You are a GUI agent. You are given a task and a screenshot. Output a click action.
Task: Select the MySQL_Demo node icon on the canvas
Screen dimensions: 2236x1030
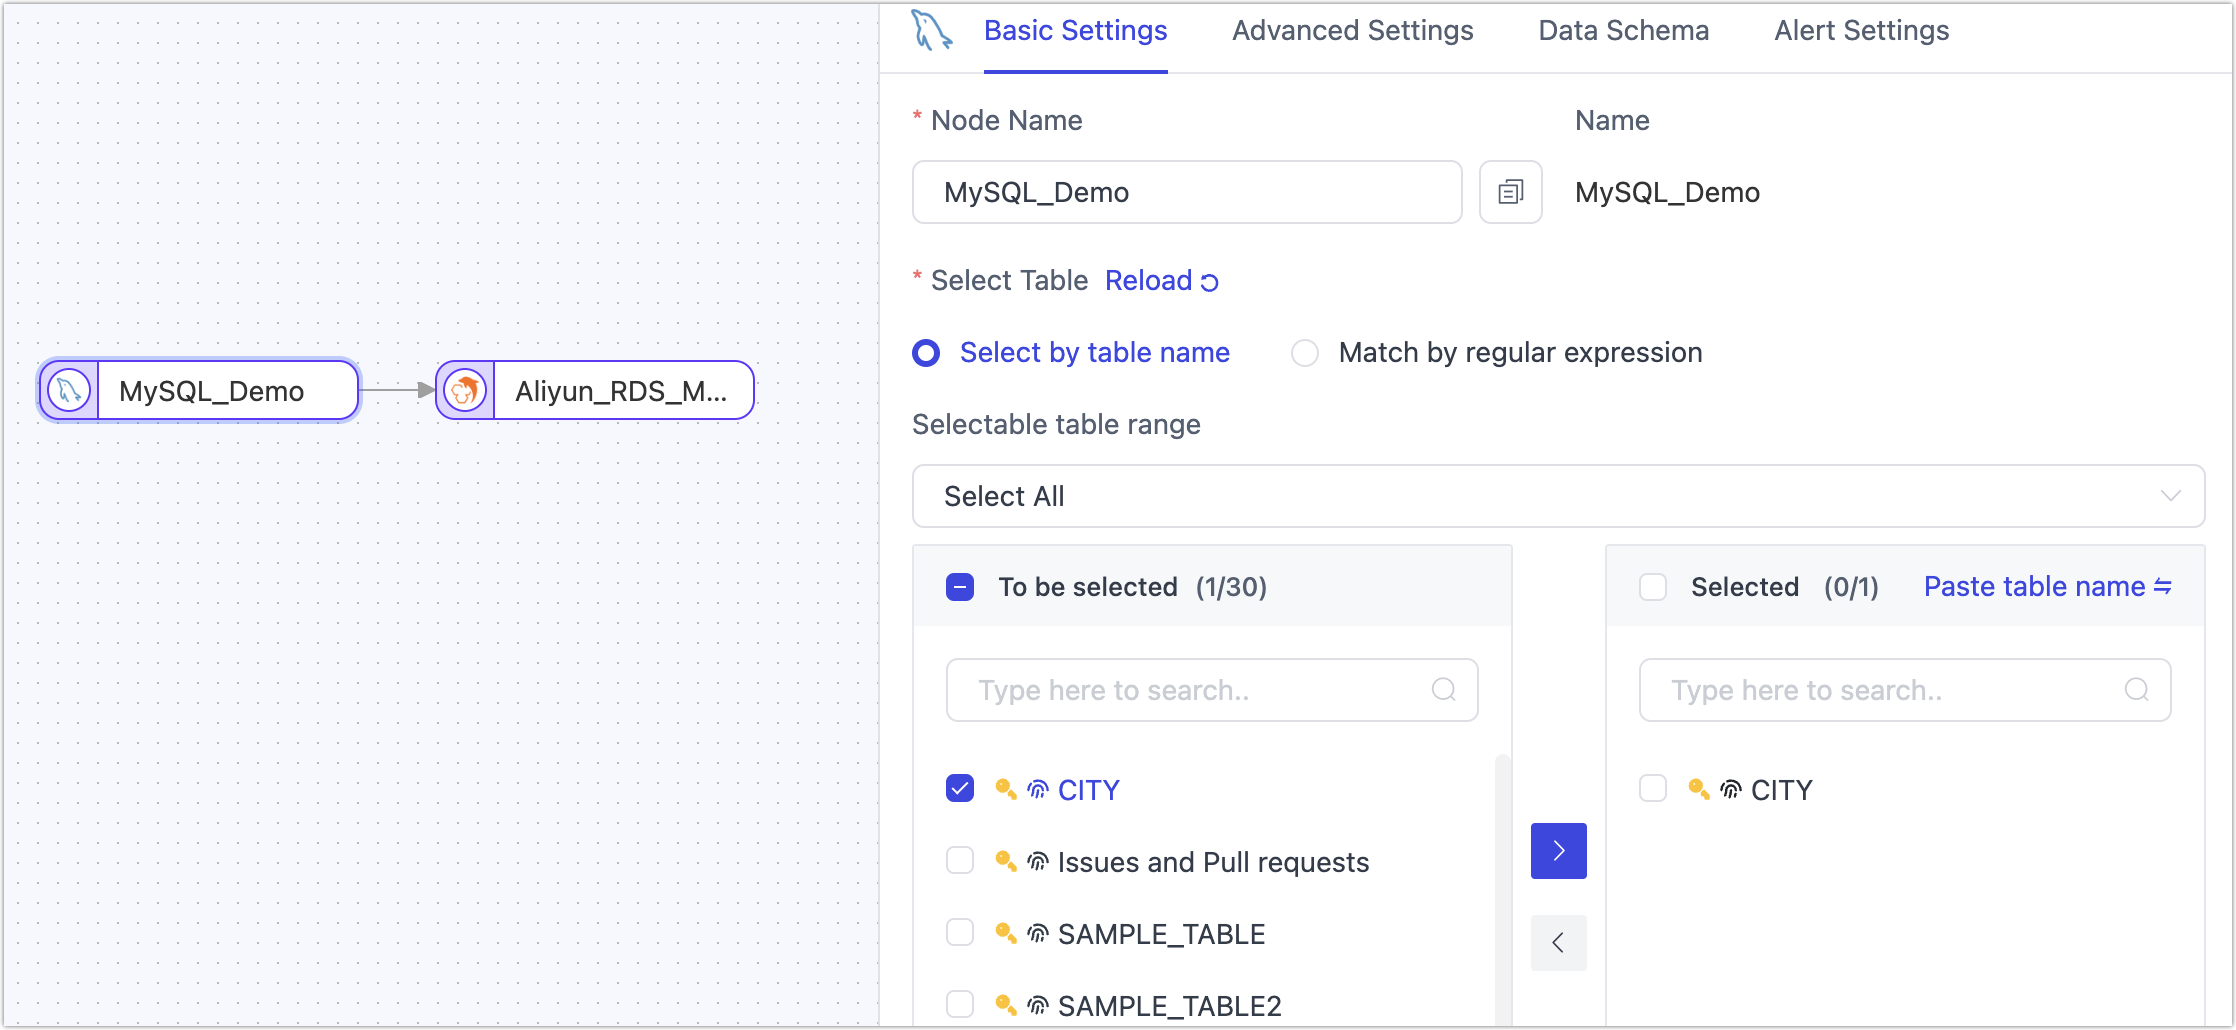click(66, 390)
